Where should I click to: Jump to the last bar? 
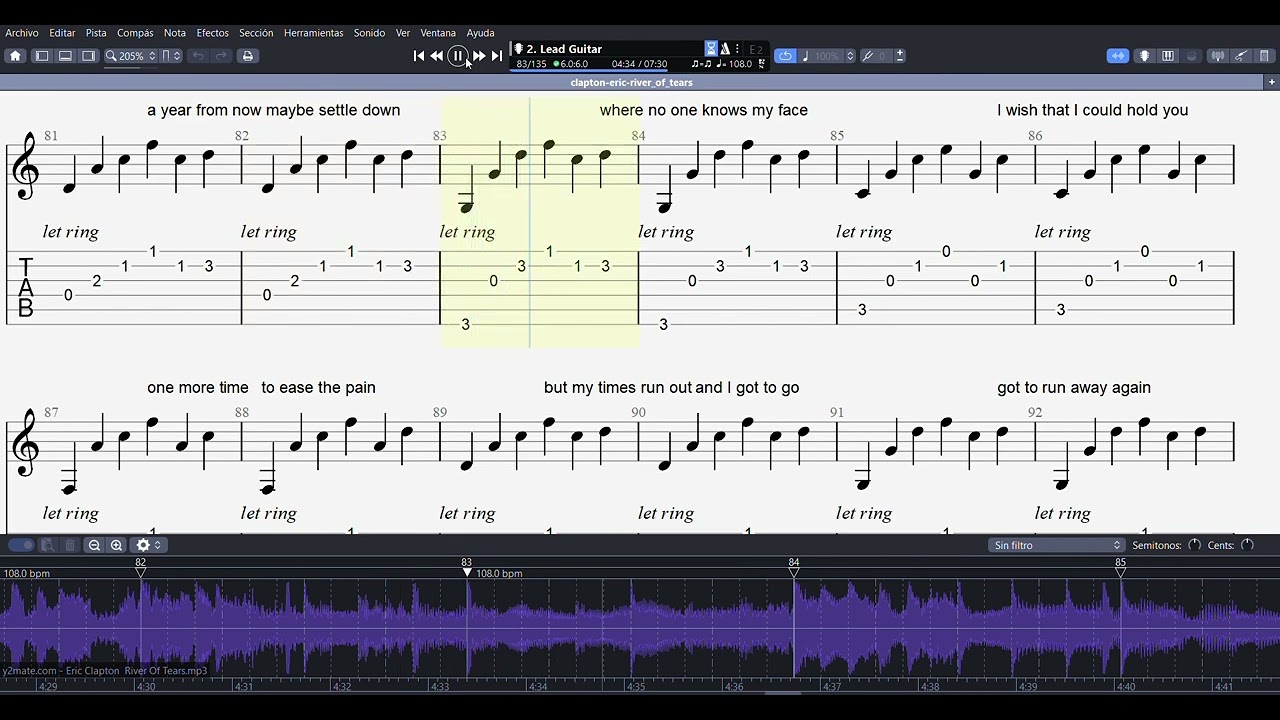click(497, 56)
